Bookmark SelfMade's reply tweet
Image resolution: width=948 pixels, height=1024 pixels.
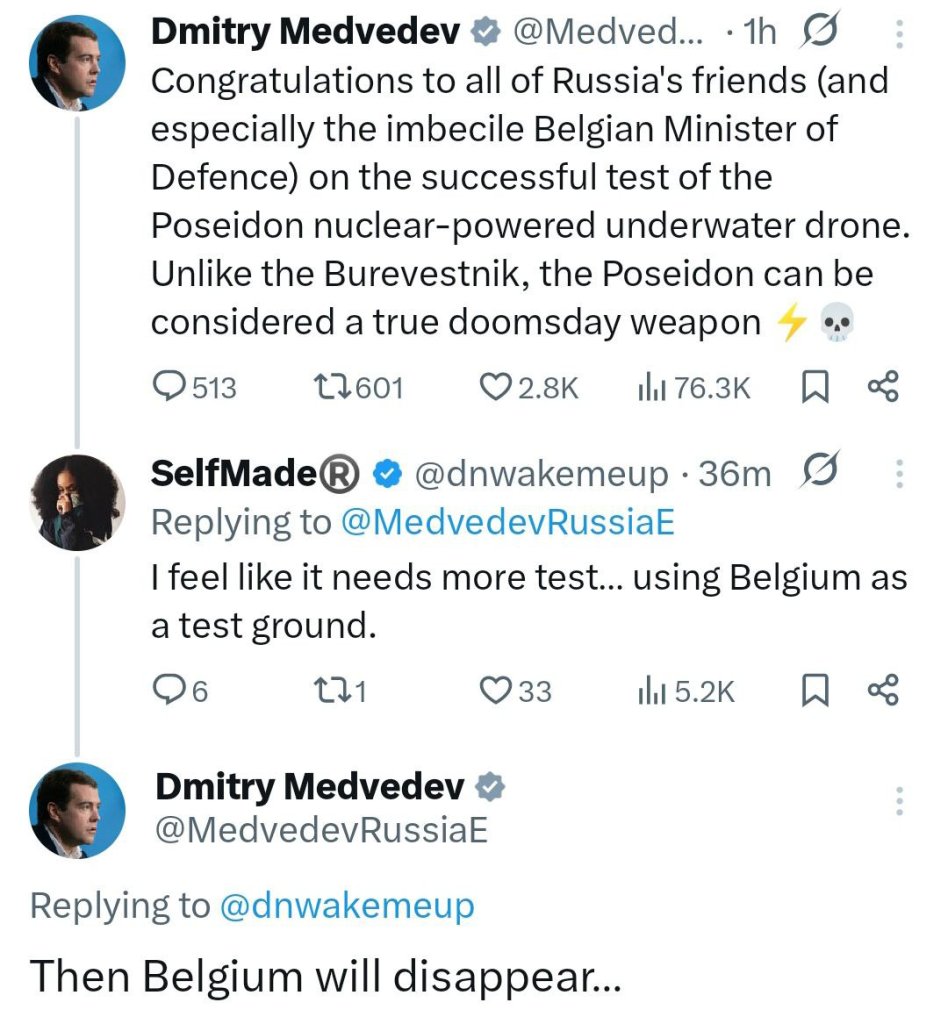[x=815, y=690]
